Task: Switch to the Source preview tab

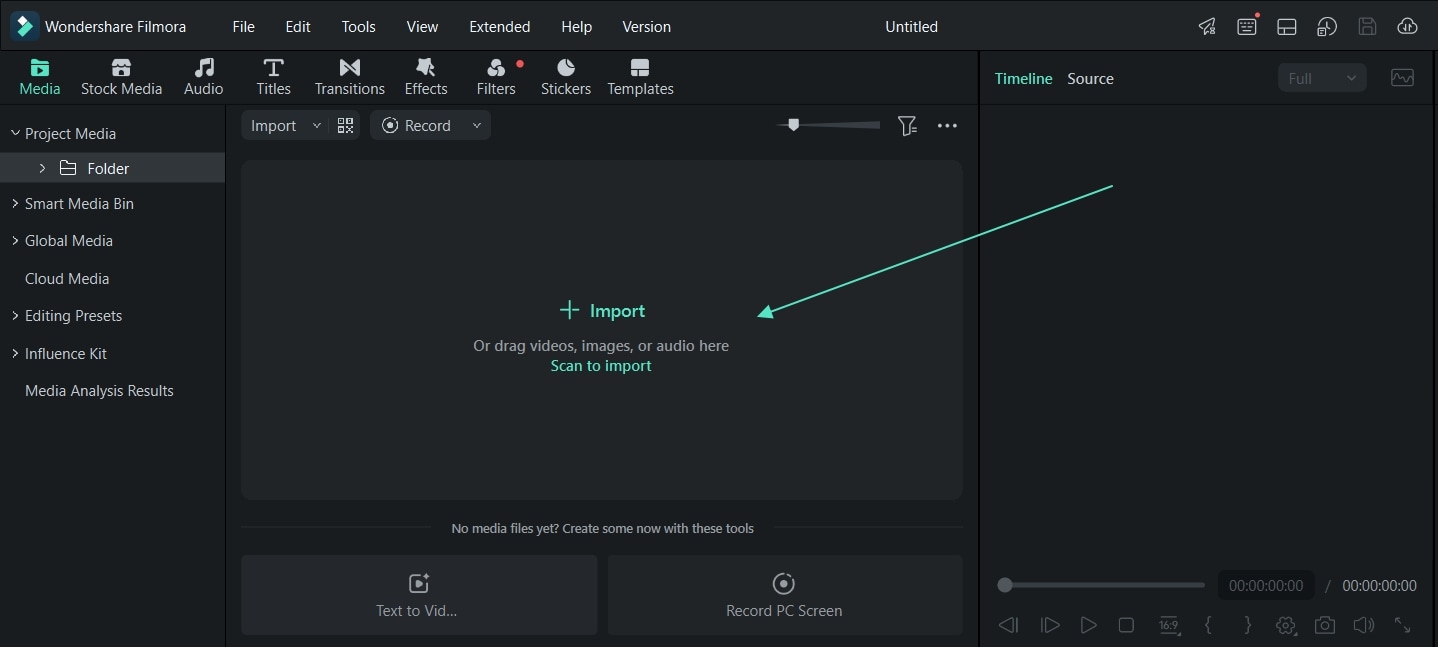Action: 1090,78
